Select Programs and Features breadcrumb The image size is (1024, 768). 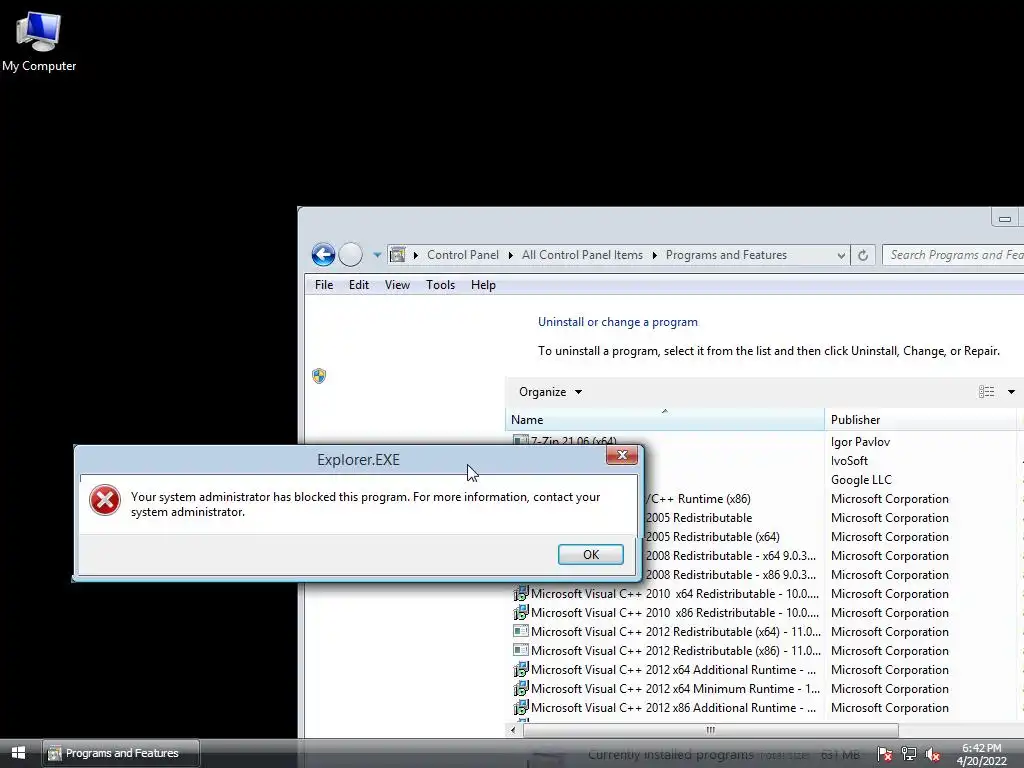click(726, 255)
